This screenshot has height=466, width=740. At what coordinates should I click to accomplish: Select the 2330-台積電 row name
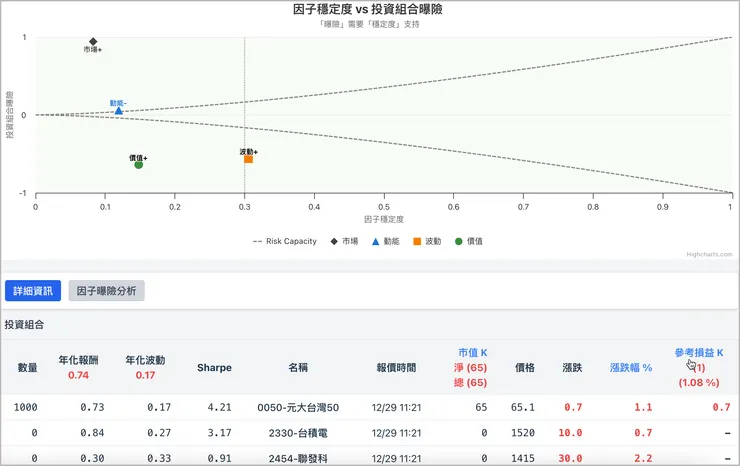coord(298,433)
